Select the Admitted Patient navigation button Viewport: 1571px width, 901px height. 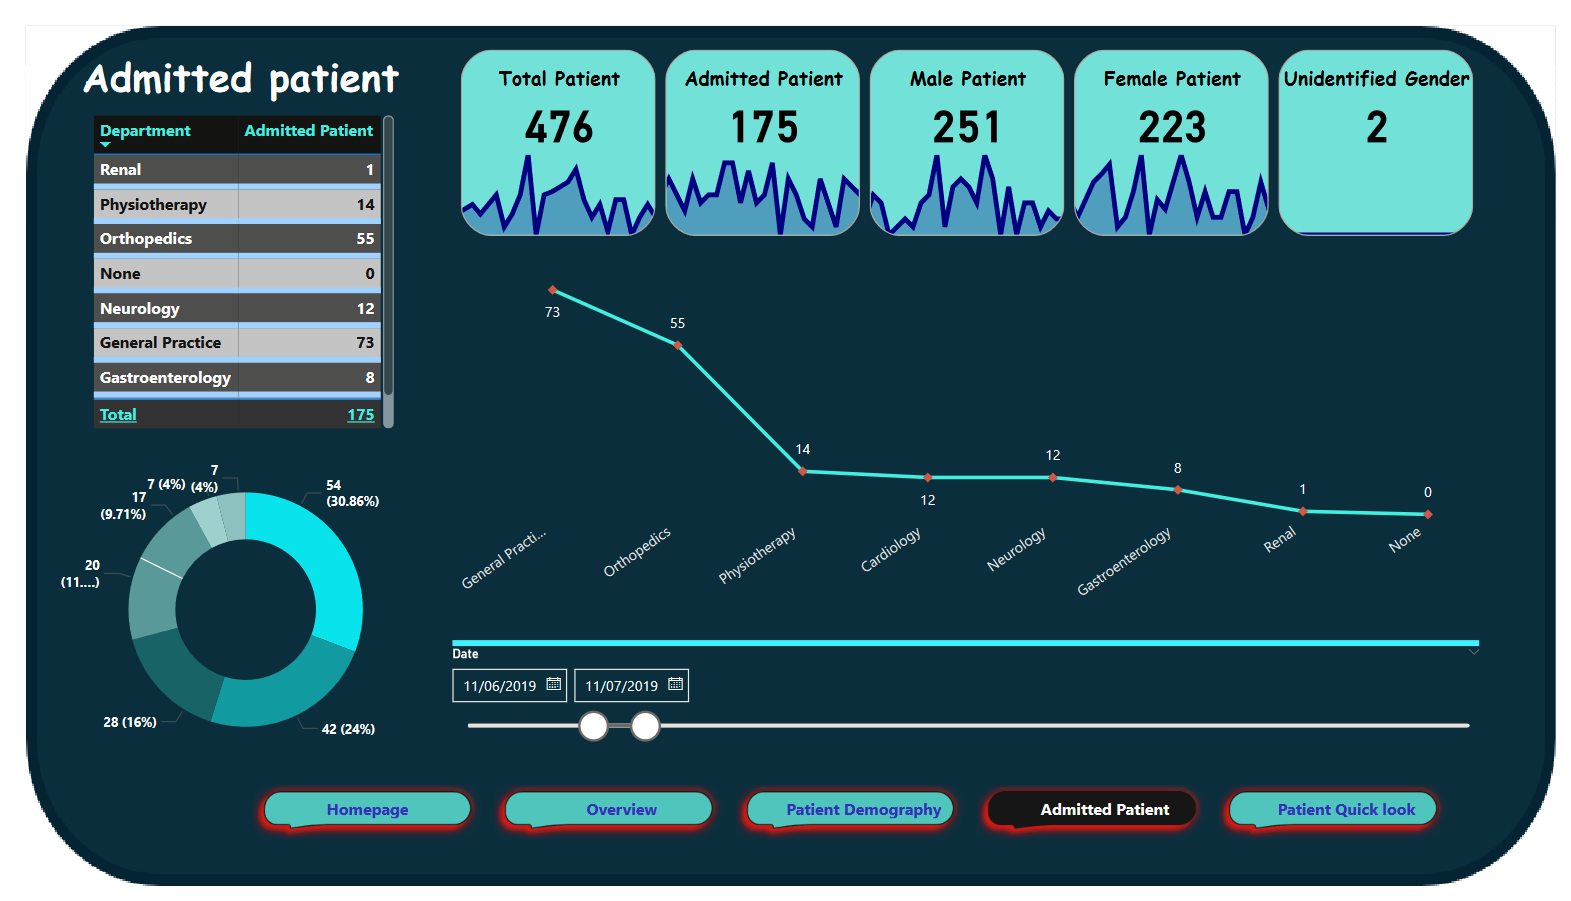[x=1092, y=809]
